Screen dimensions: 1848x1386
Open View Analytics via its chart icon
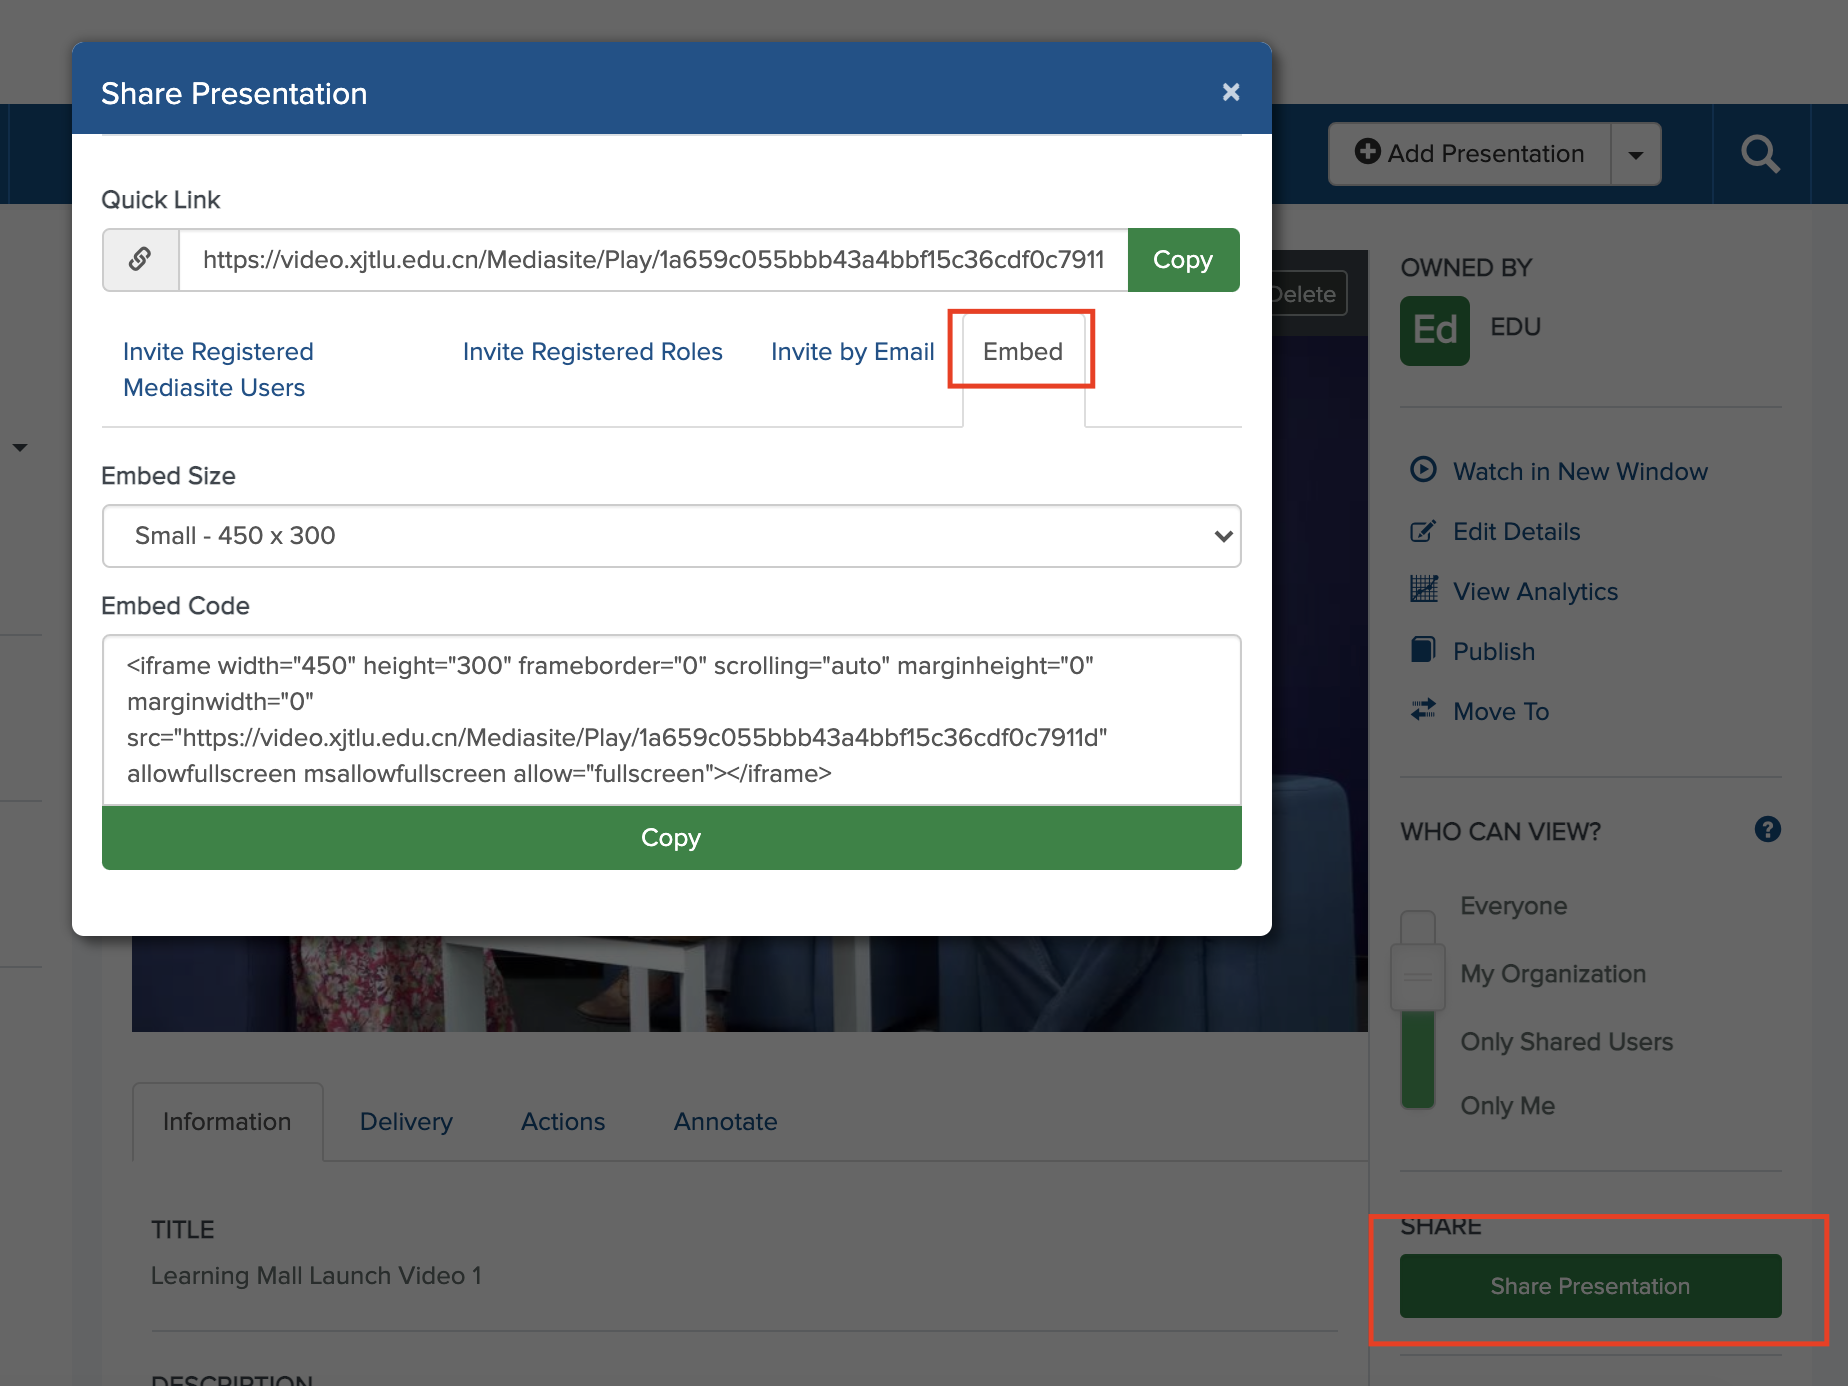point(1422,590)
